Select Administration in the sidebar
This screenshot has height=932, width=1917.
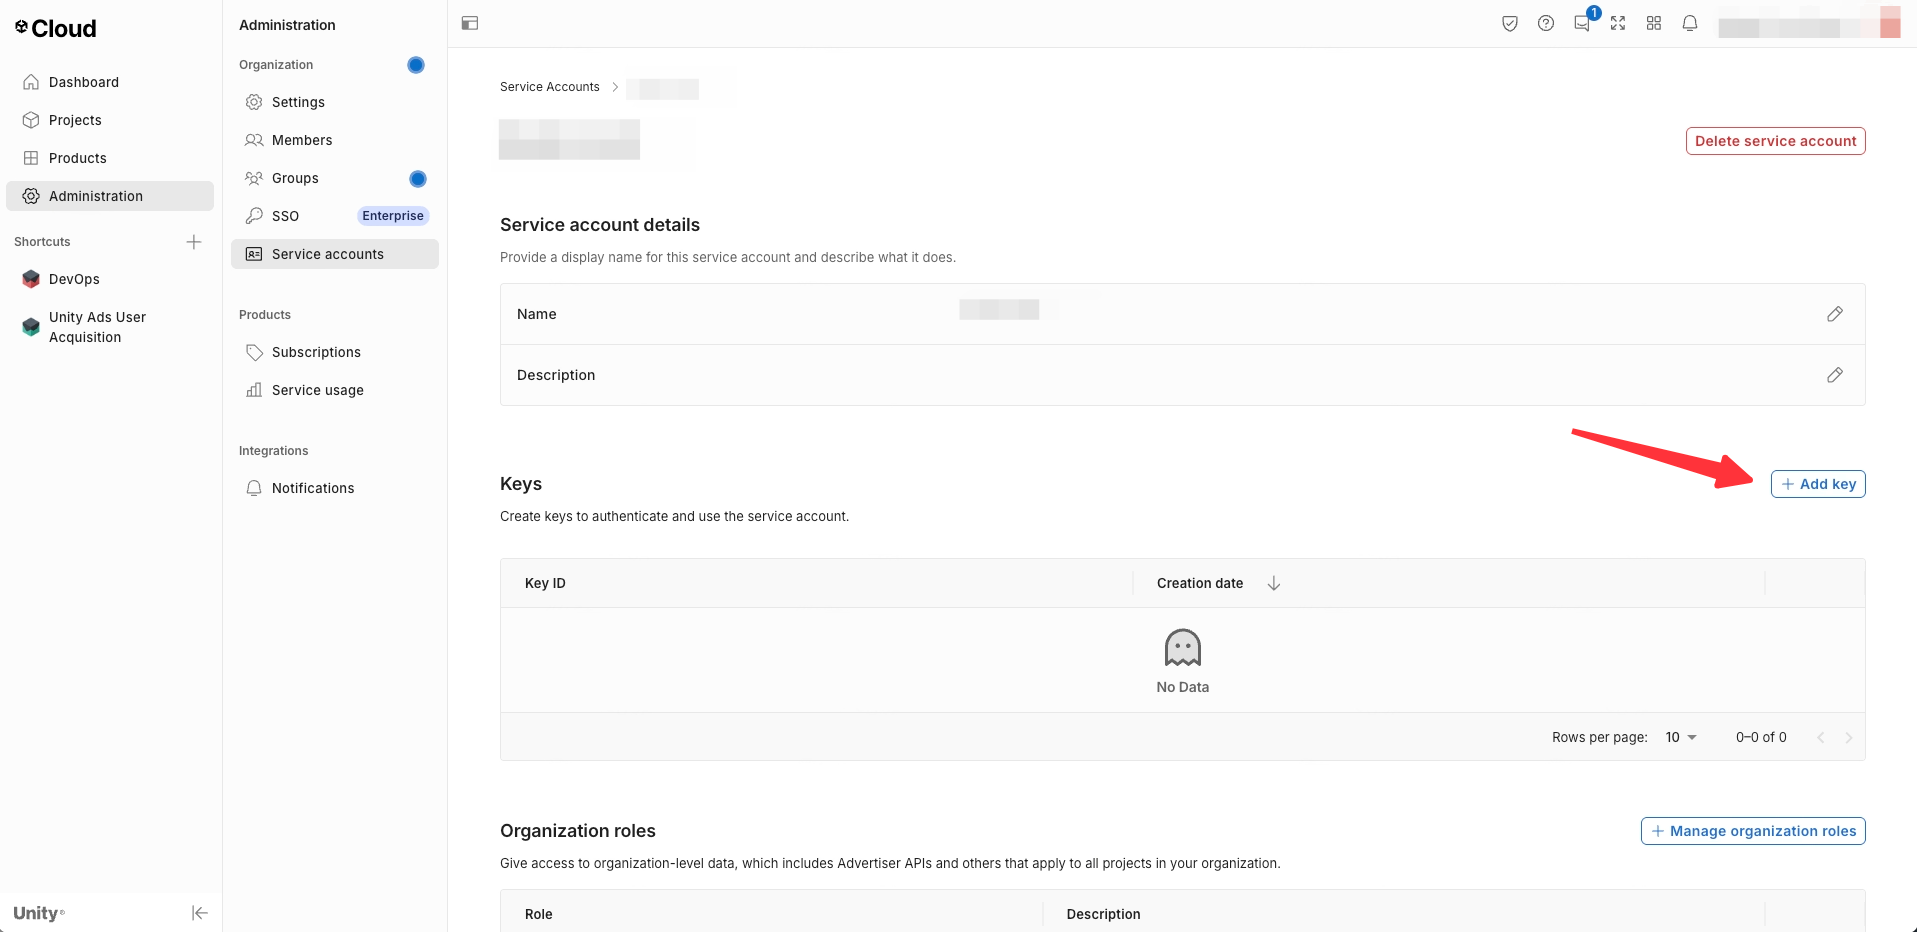pos(110,196)
